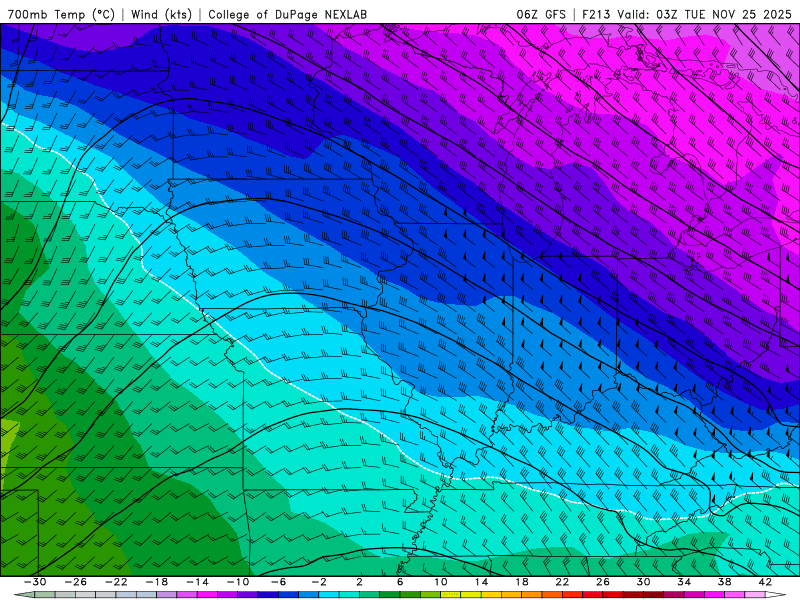Click the 18 value on the temperature scale
The height and width of the screenshot is (600, 800).
click(x=522, y=582)
